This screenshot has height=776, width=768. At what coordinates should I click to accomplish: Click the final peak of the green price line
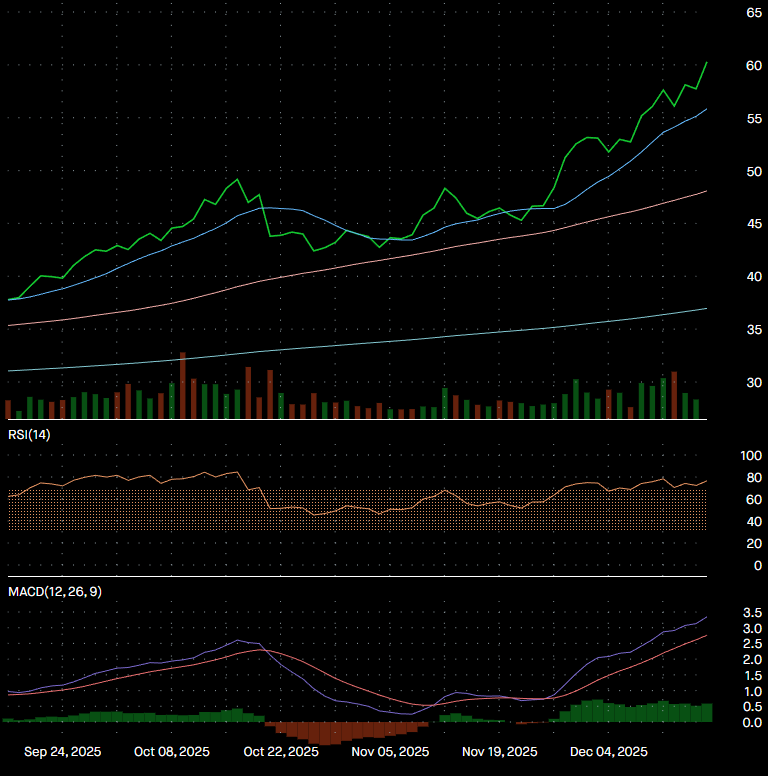(707, 62)
